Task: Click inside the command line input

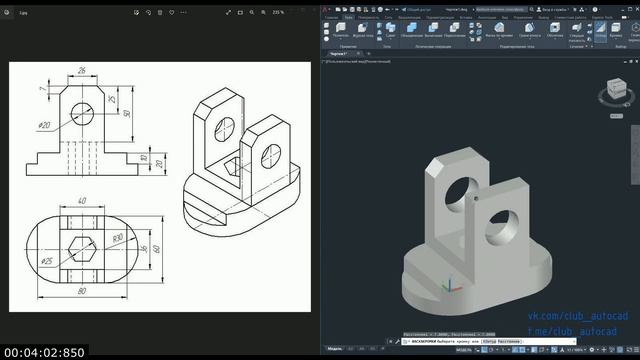Action: (488, 341)
